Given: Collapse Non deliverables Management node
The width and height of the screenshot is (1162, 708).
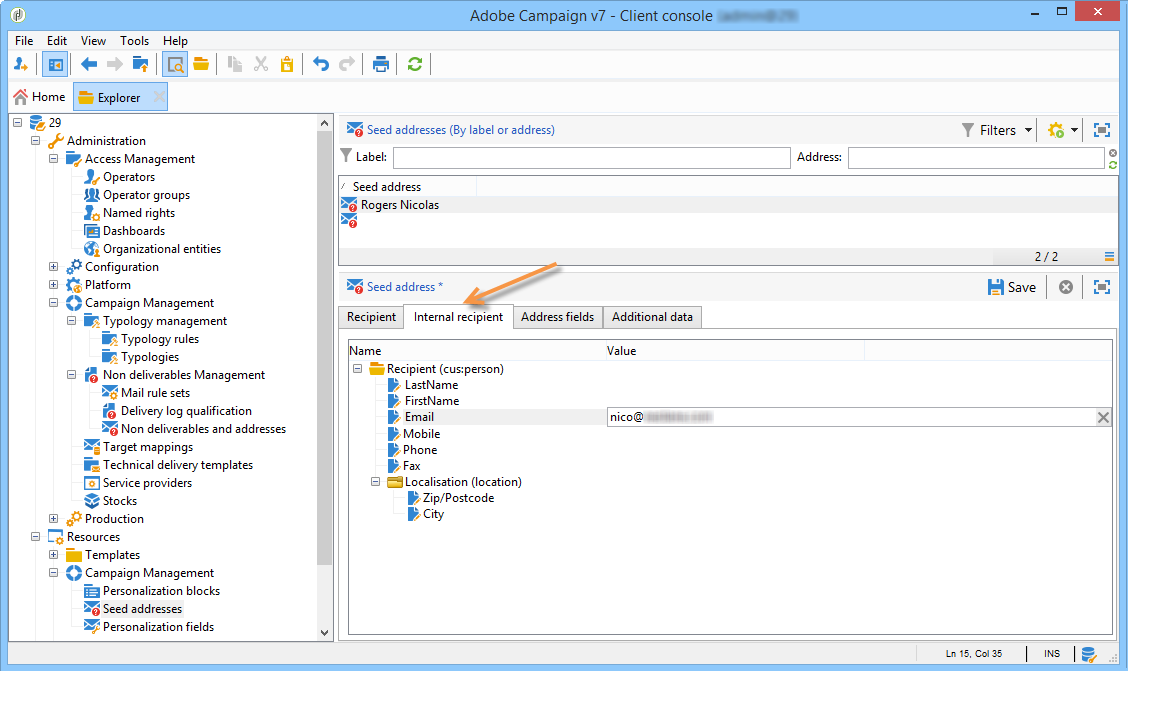Looking at the screenshot, I should 71,374.
